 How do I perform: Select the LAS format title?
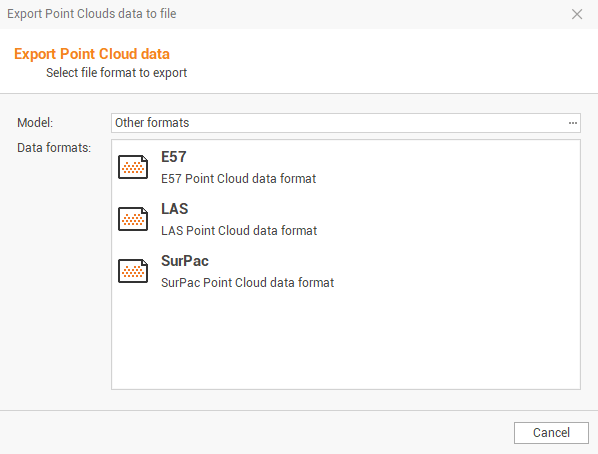tap(175, 209)
